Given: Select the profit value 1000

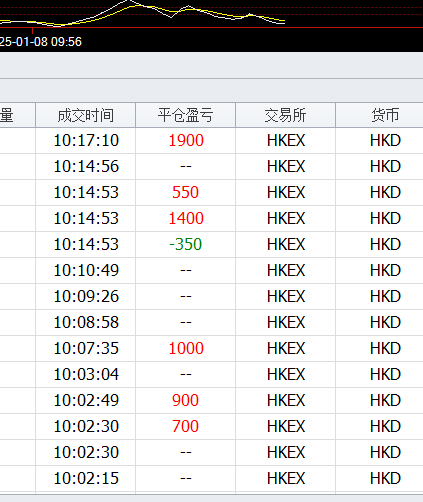Looking at the screenshot, I should [186, 348].
